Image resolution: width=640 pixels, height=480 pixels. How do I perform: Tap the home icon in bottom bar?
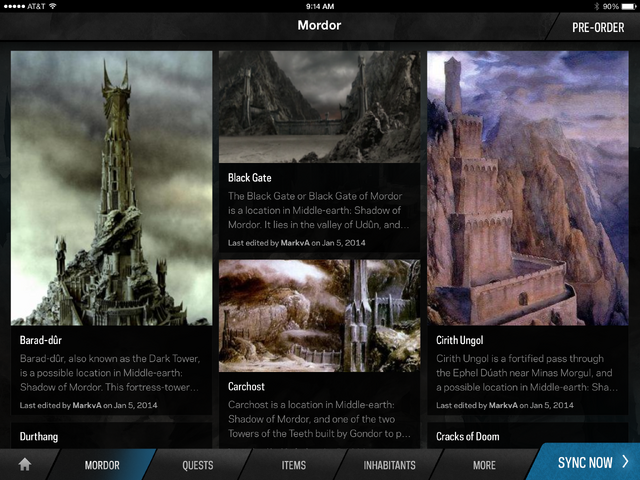click(25, 464)
